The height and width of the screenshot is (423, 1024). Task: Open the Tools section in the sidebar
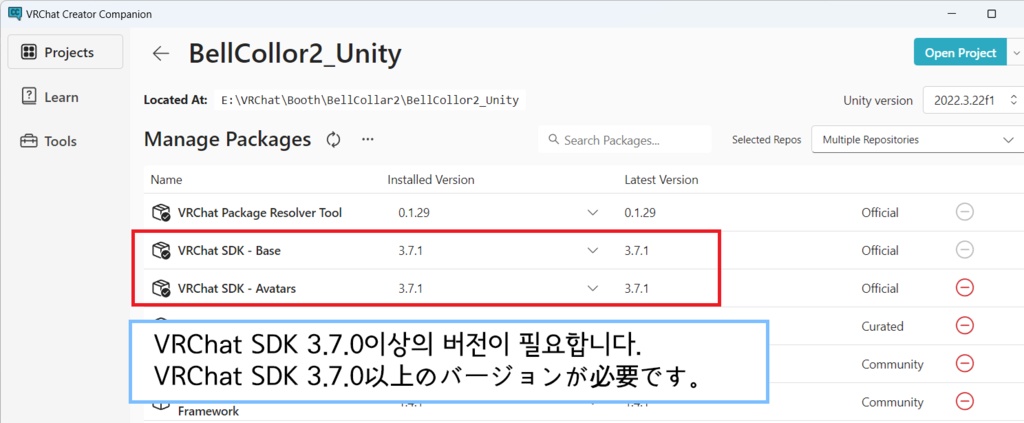60,141
